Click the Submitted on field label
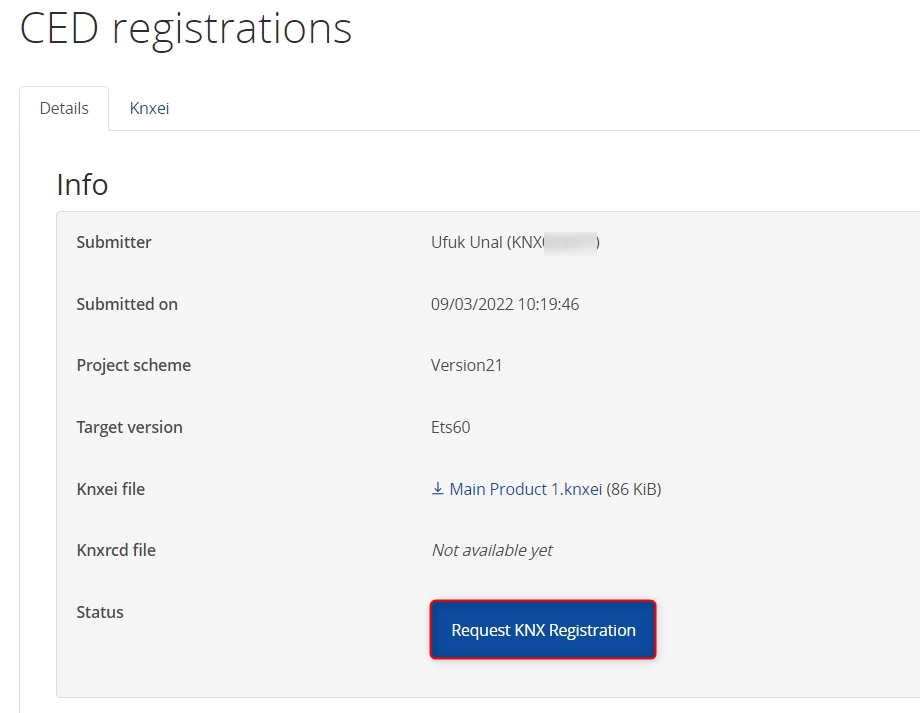920x713 pixels. 127,304
